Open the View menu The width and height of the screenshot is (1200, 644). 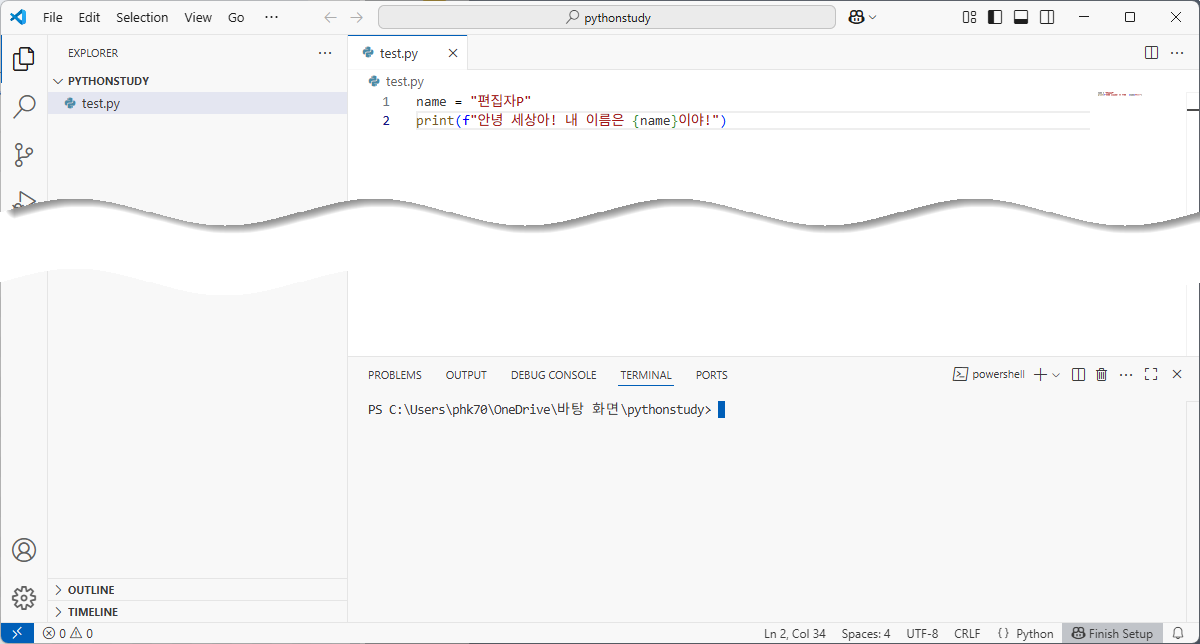coord(198,17)
